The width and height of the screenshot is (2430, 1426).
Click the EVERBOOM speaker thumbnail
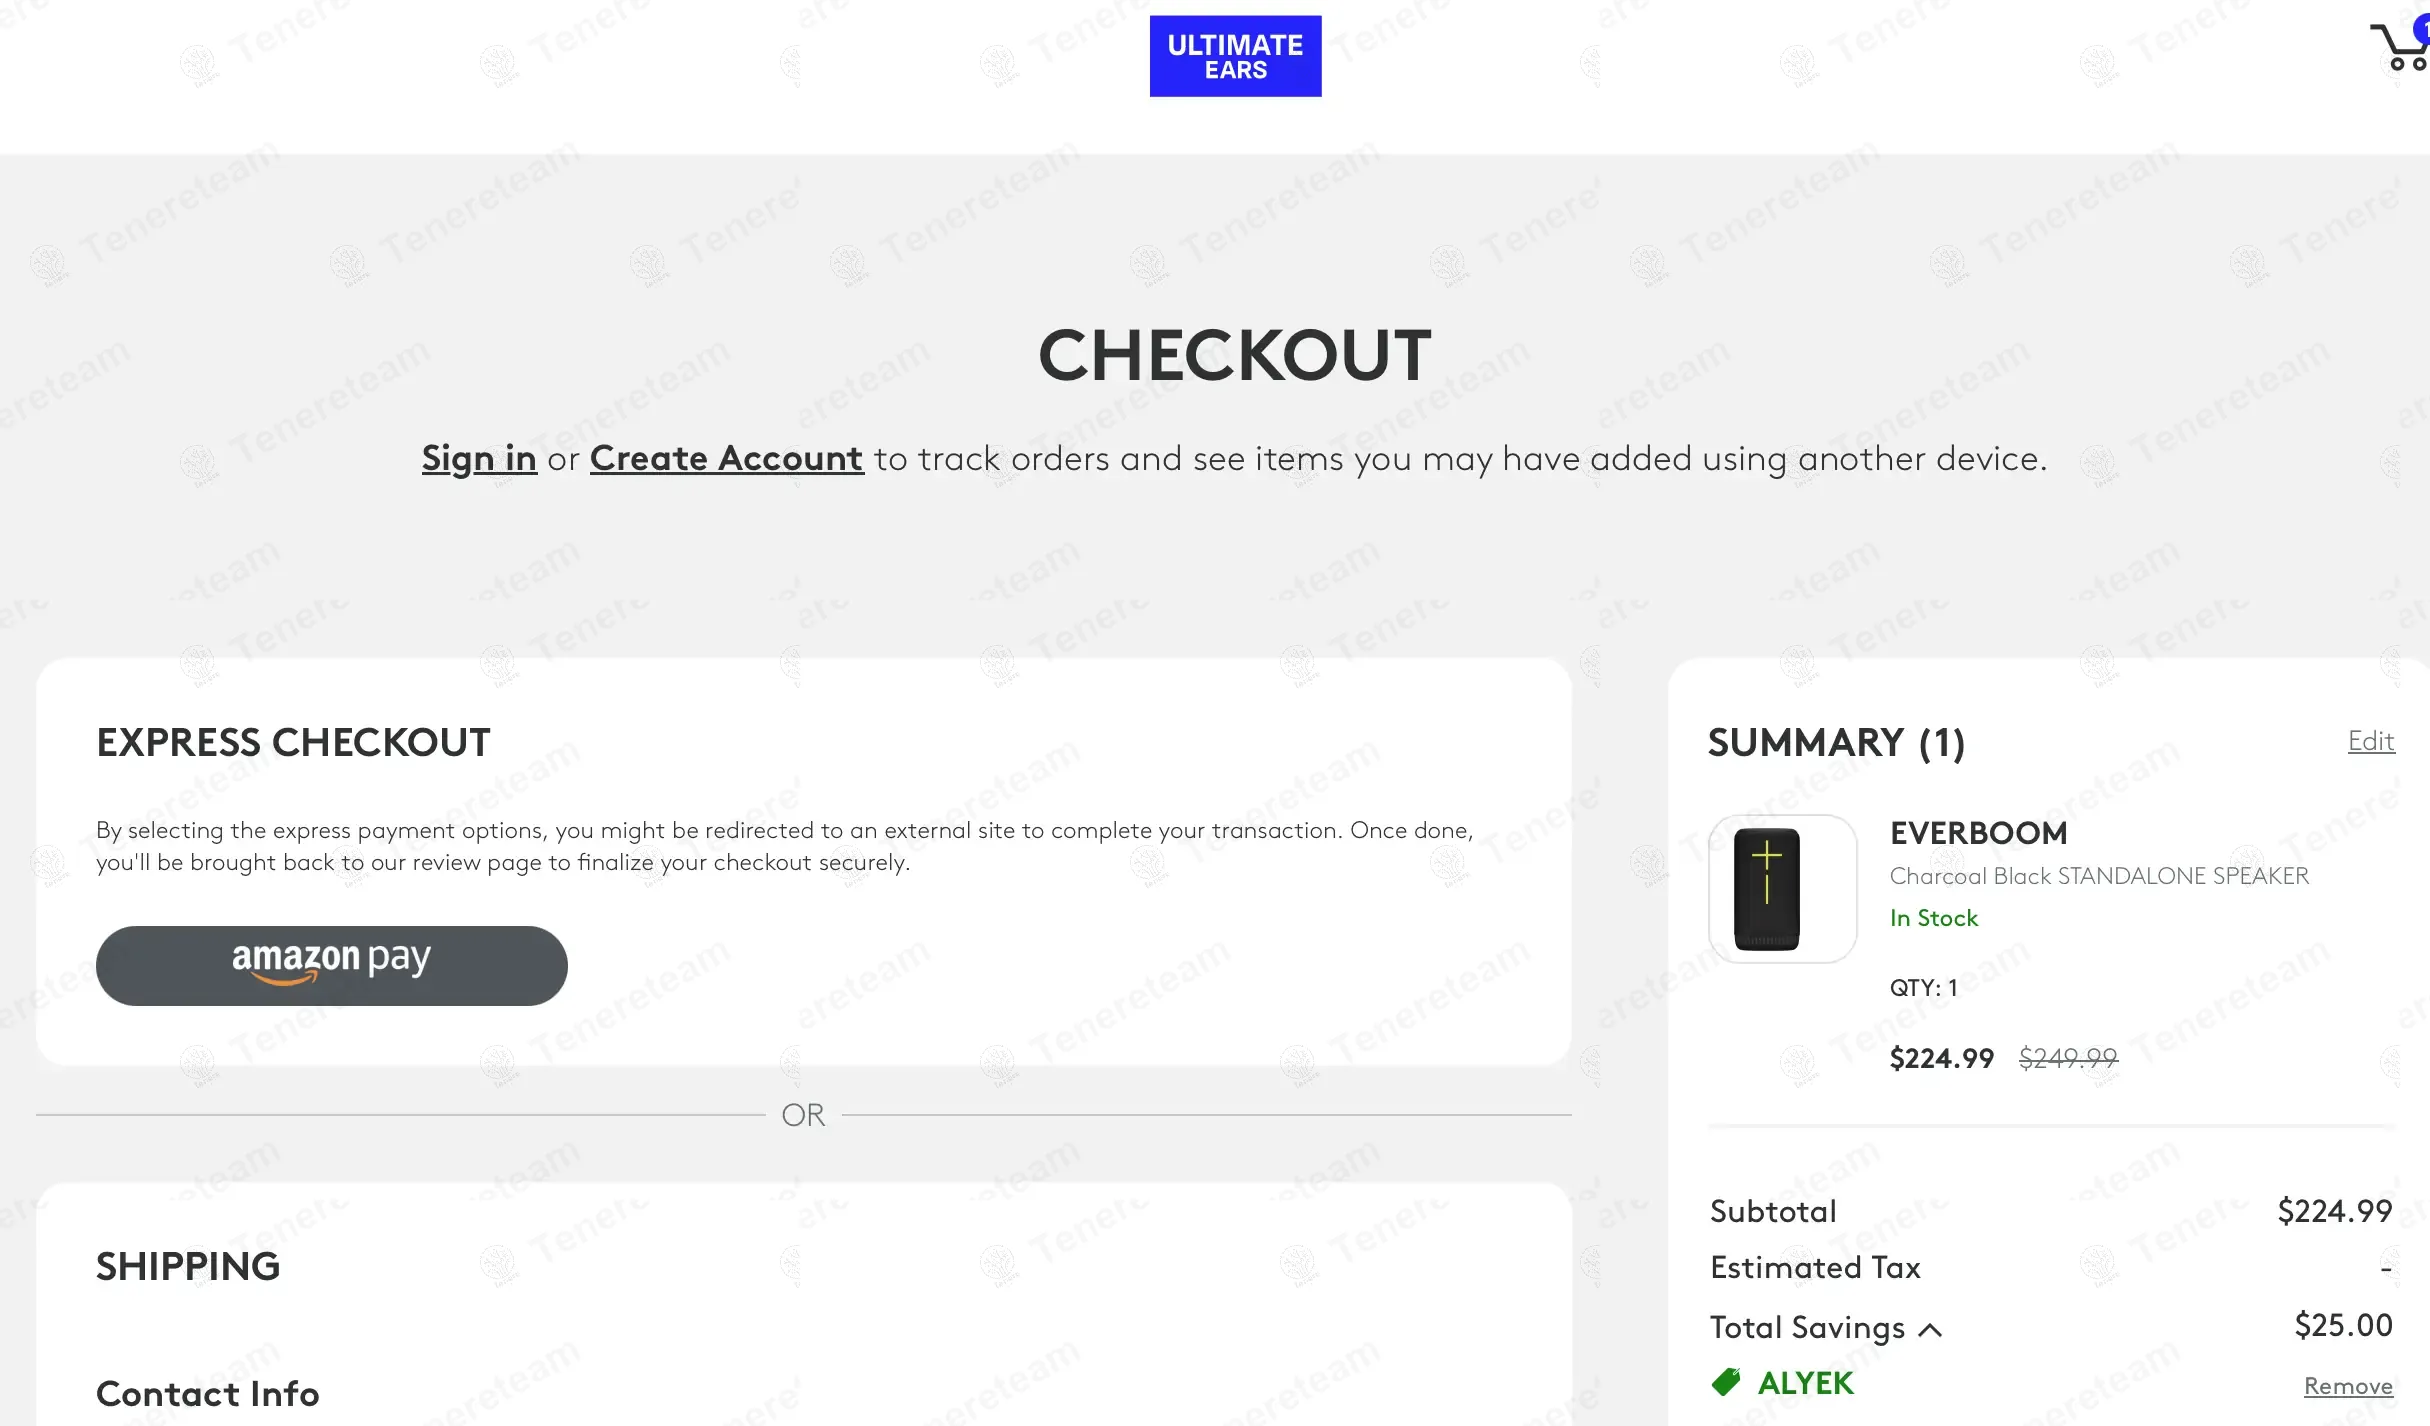tap(1782, 889)
